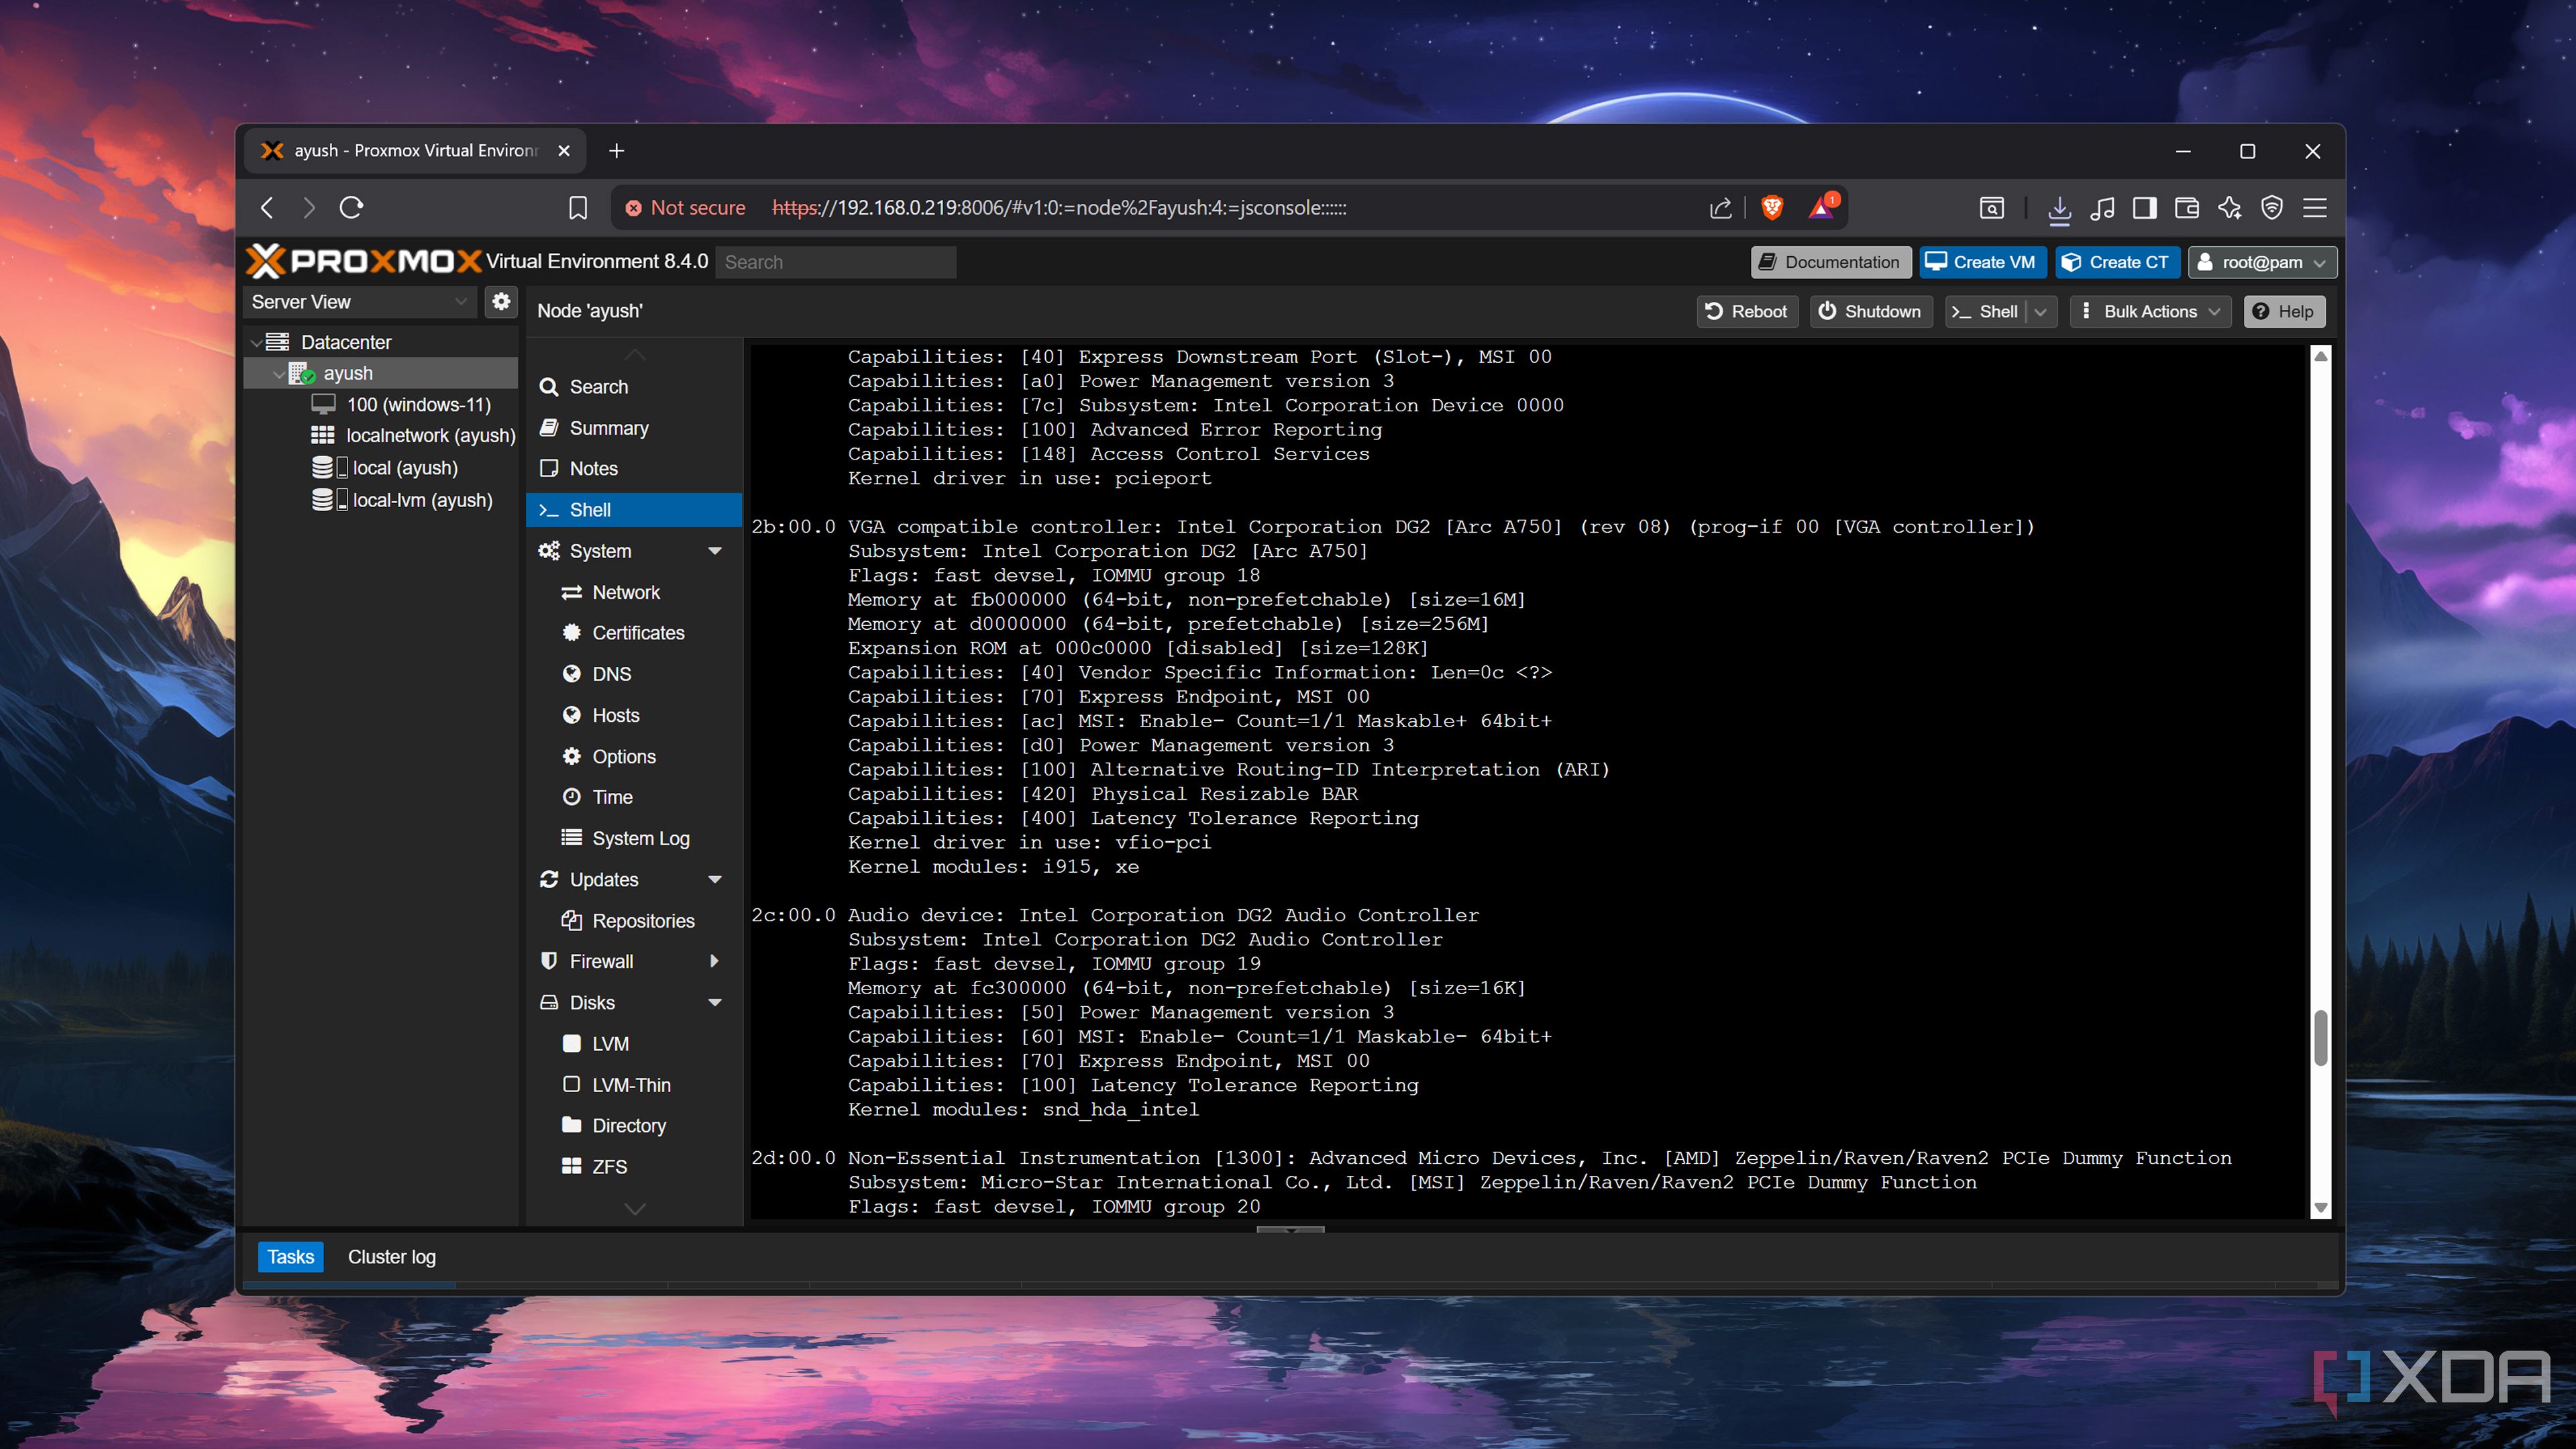This screenshot has height=1449, width=2576.
Task: Collapse the Datacenter tree node
Action: pyautogui.click(x=256, y=342)
